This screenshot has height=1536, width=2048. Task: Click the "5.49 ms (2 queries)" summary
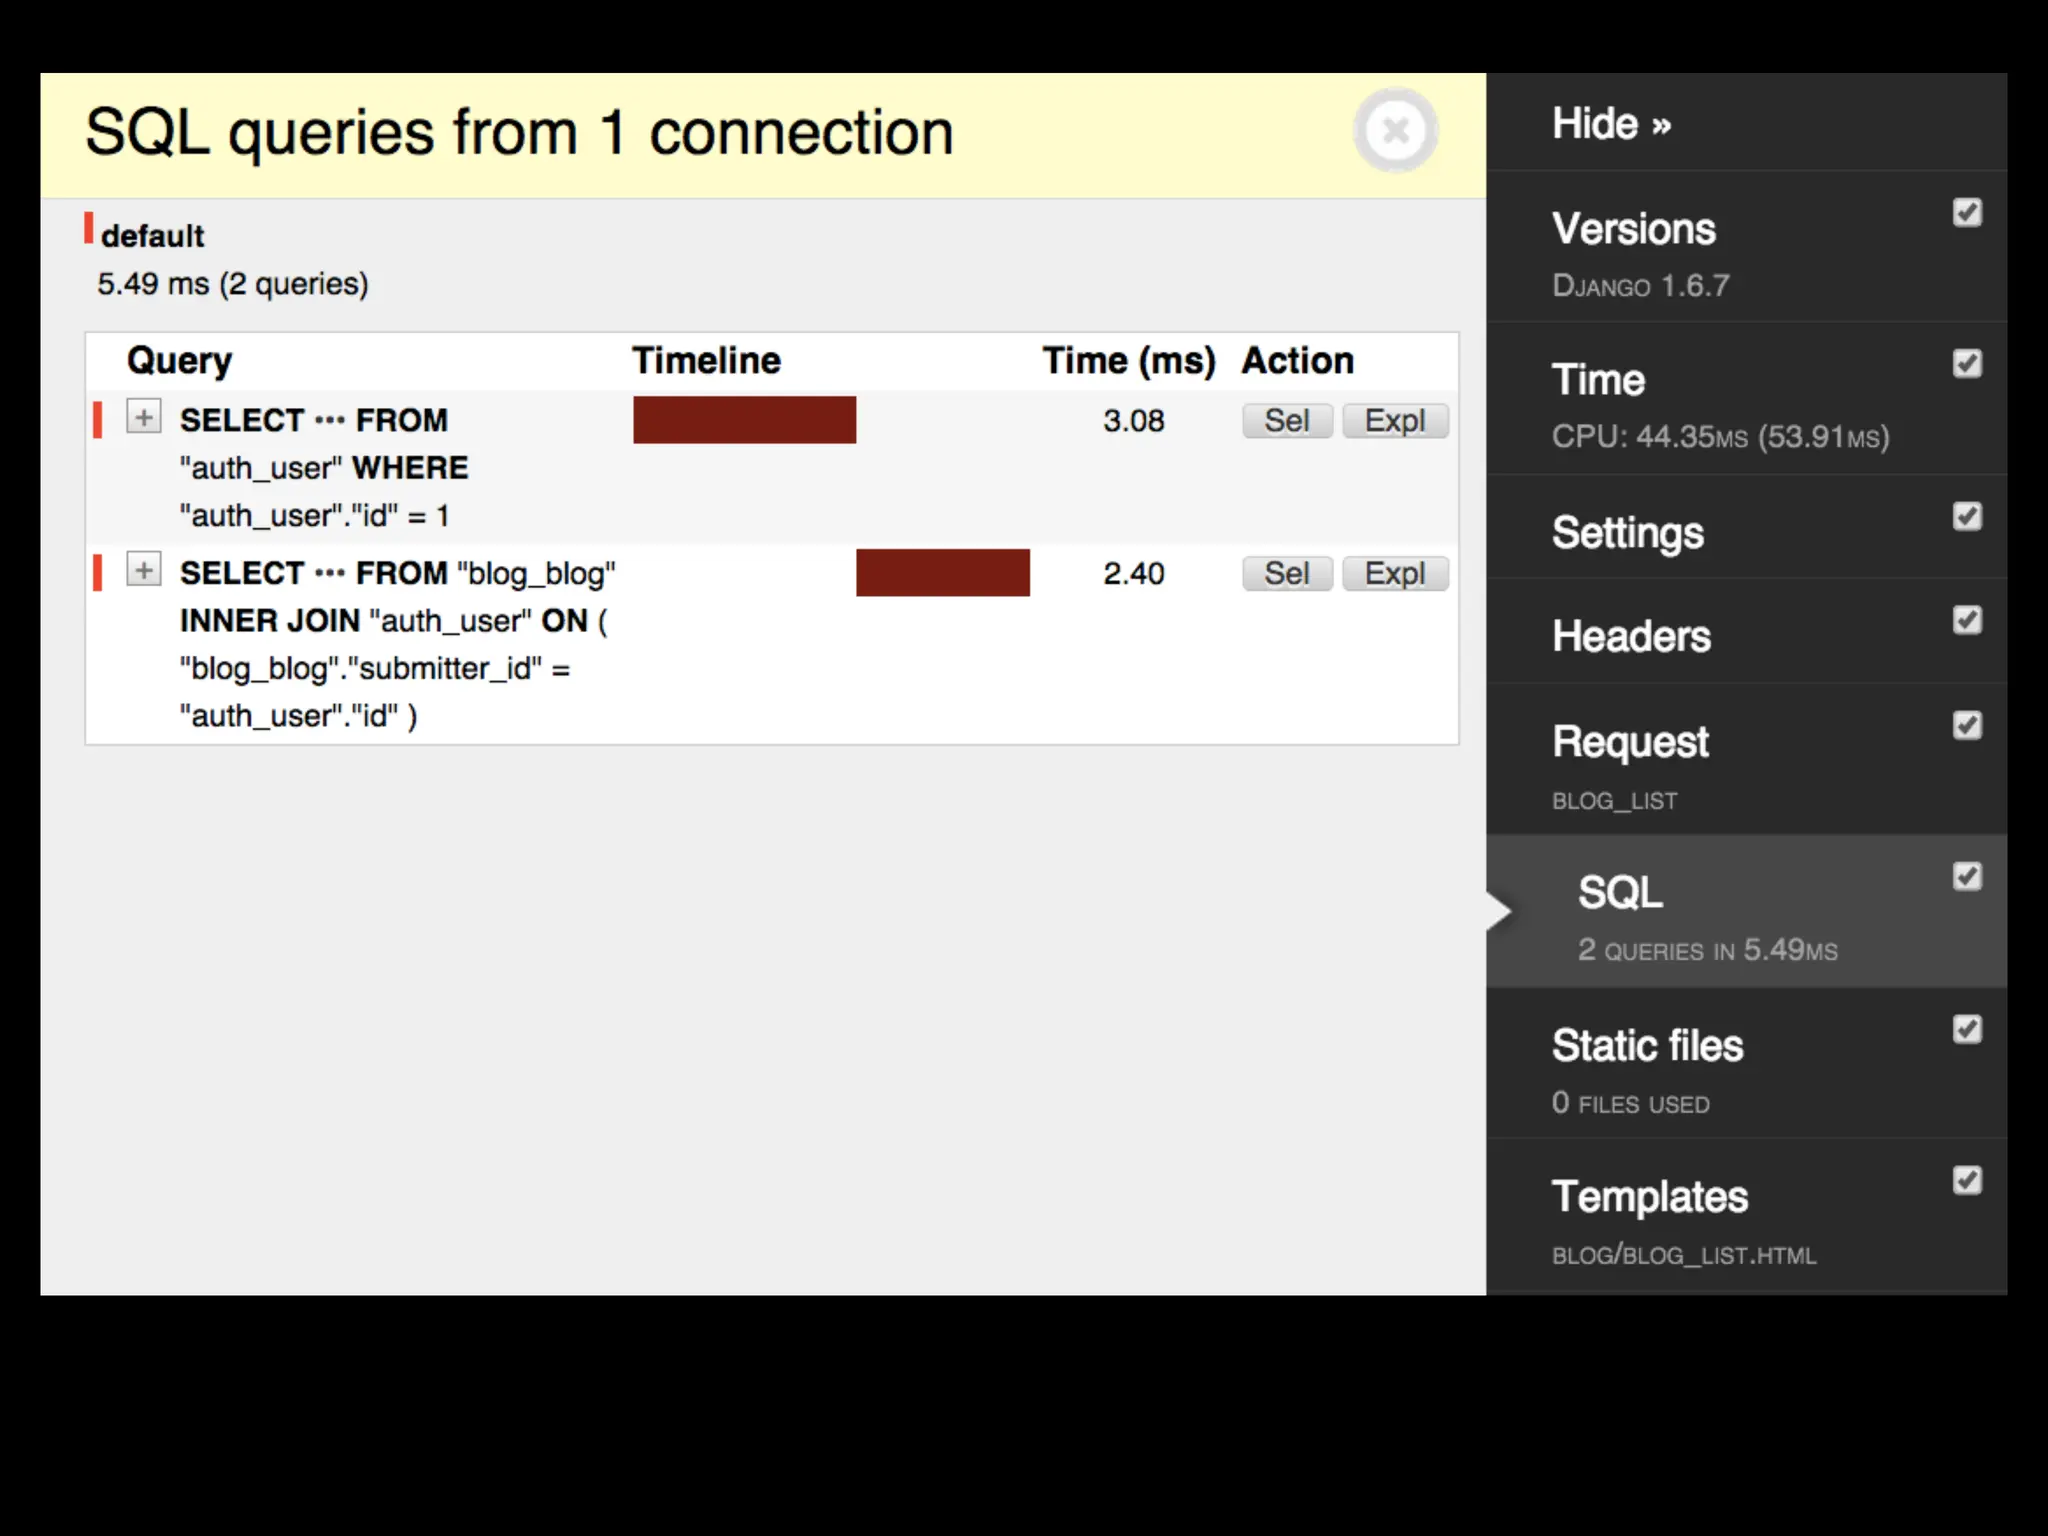[232, 284]
